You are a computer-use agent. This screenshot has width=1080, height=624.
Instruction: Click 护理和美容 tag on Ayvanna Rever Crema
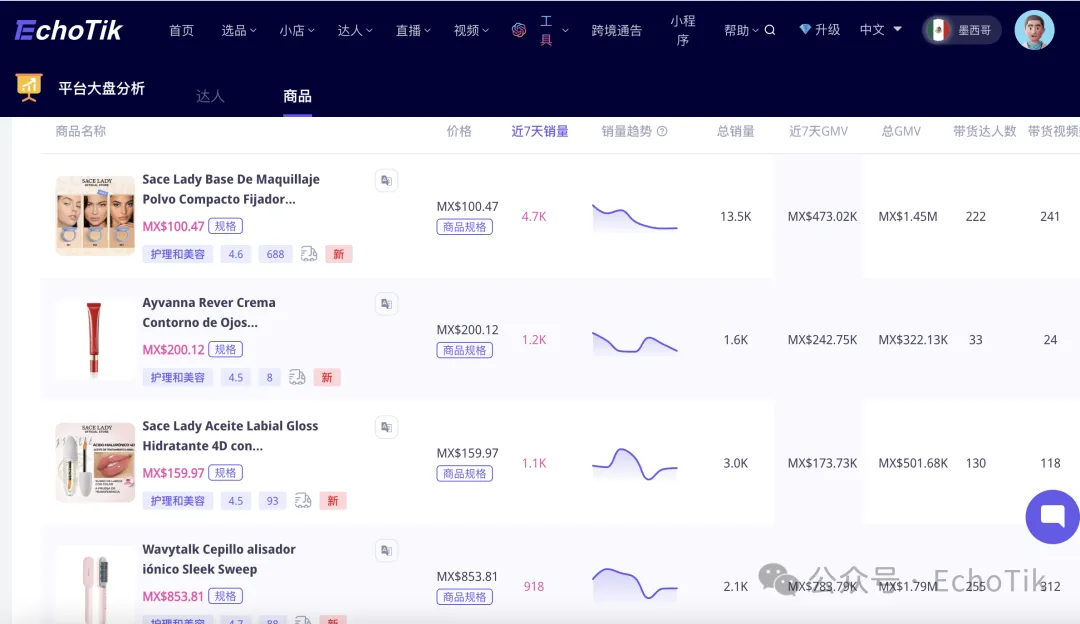tap(178, 377)
